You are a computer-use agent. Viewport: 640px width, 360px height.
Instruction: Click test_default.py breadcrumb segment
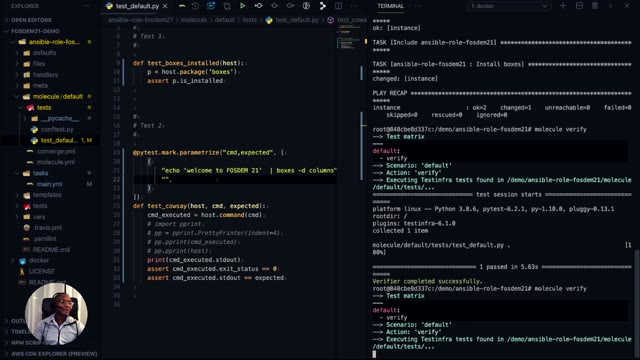[297, 20]
